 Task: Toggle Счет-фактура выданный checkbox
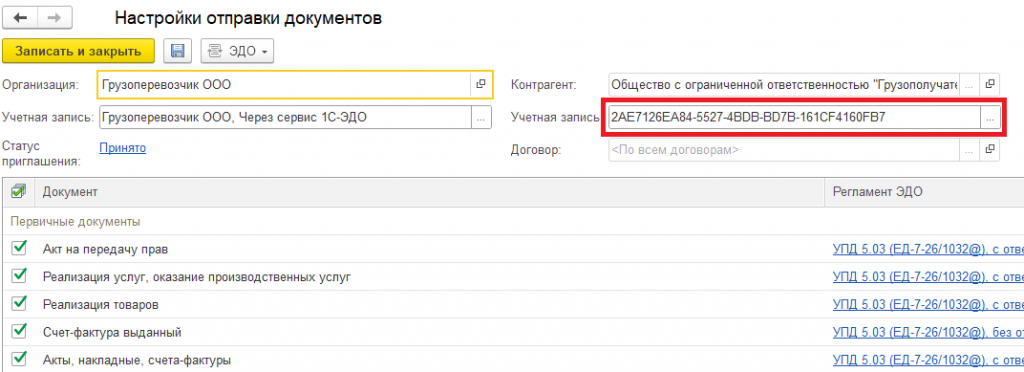20,332
